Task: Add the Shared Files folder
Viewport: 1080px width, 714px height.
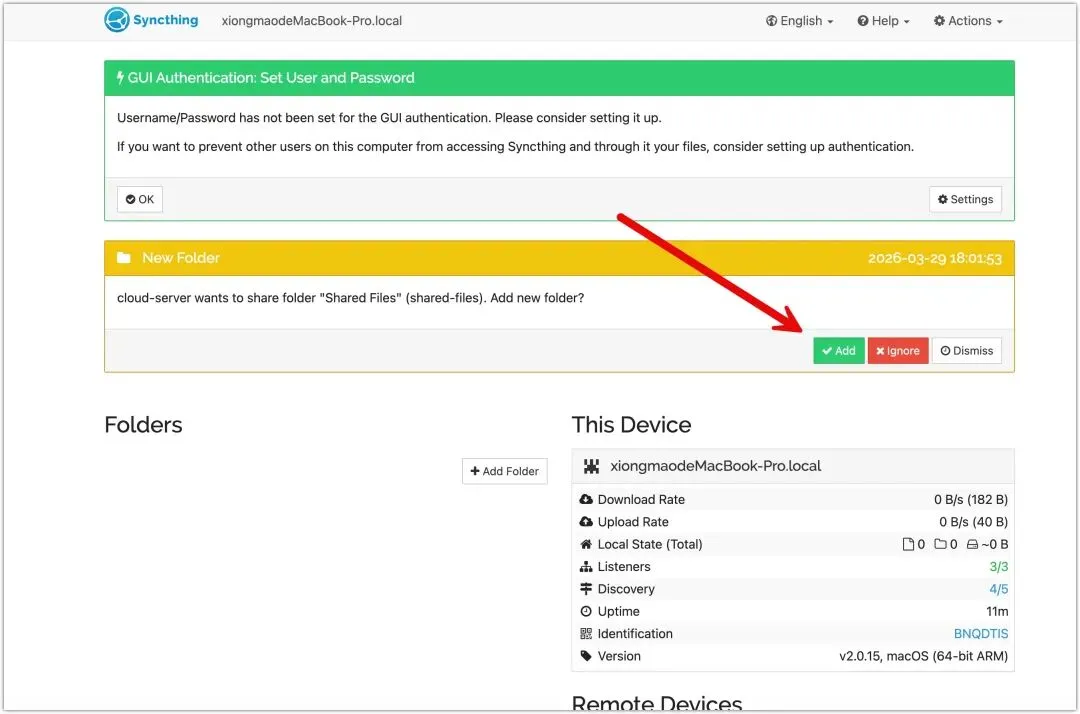Action: coord(838,350)
